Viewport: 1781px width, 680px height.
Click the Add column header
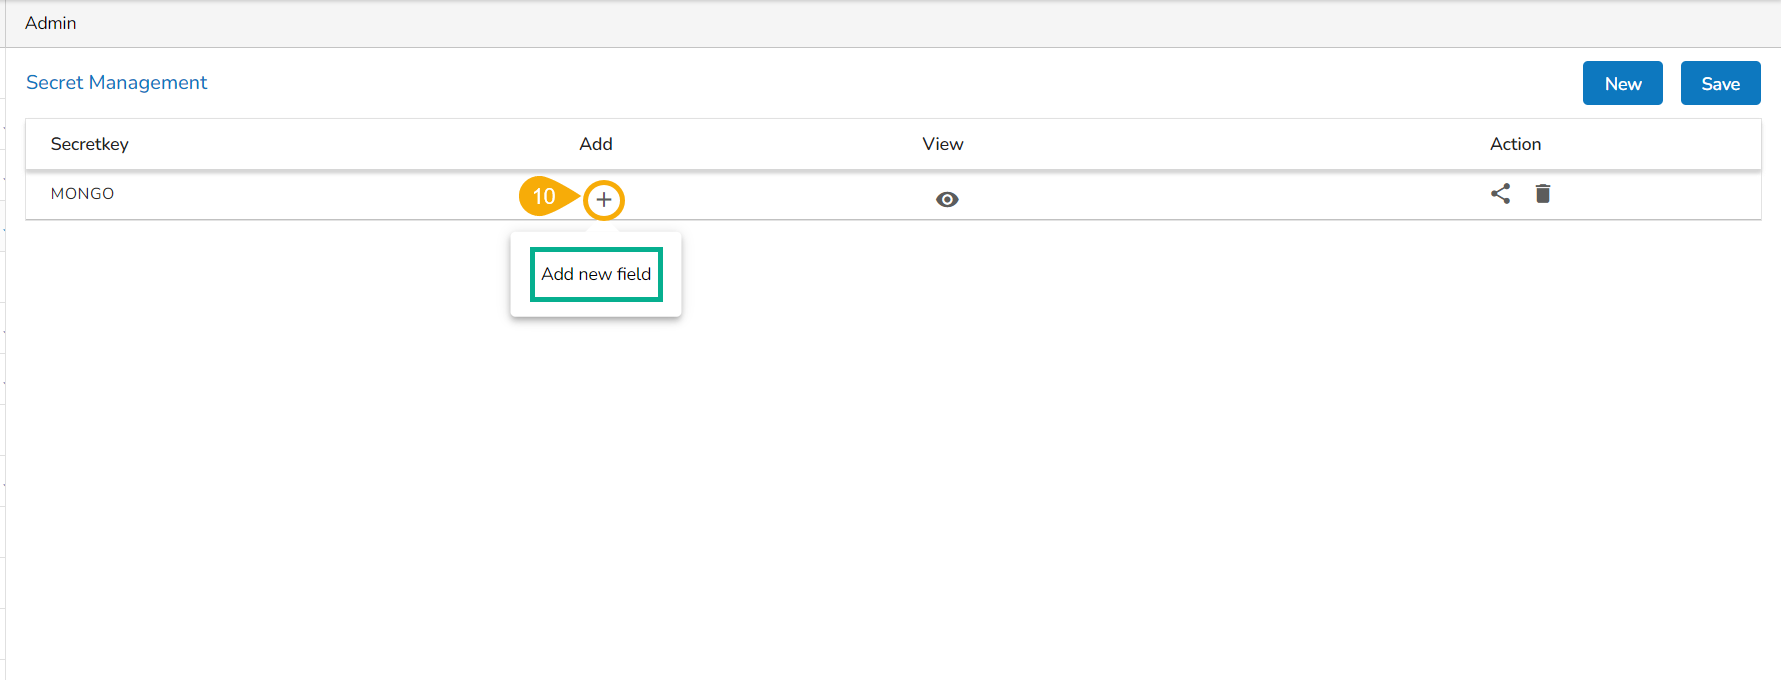pyautogui.click(x=596, y=144)
